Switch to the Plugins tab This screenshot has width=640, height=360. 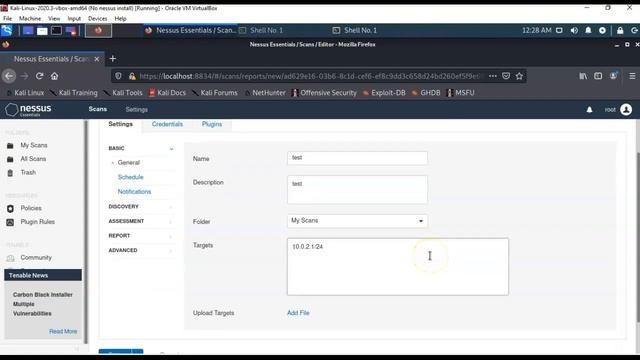point(212,124)
